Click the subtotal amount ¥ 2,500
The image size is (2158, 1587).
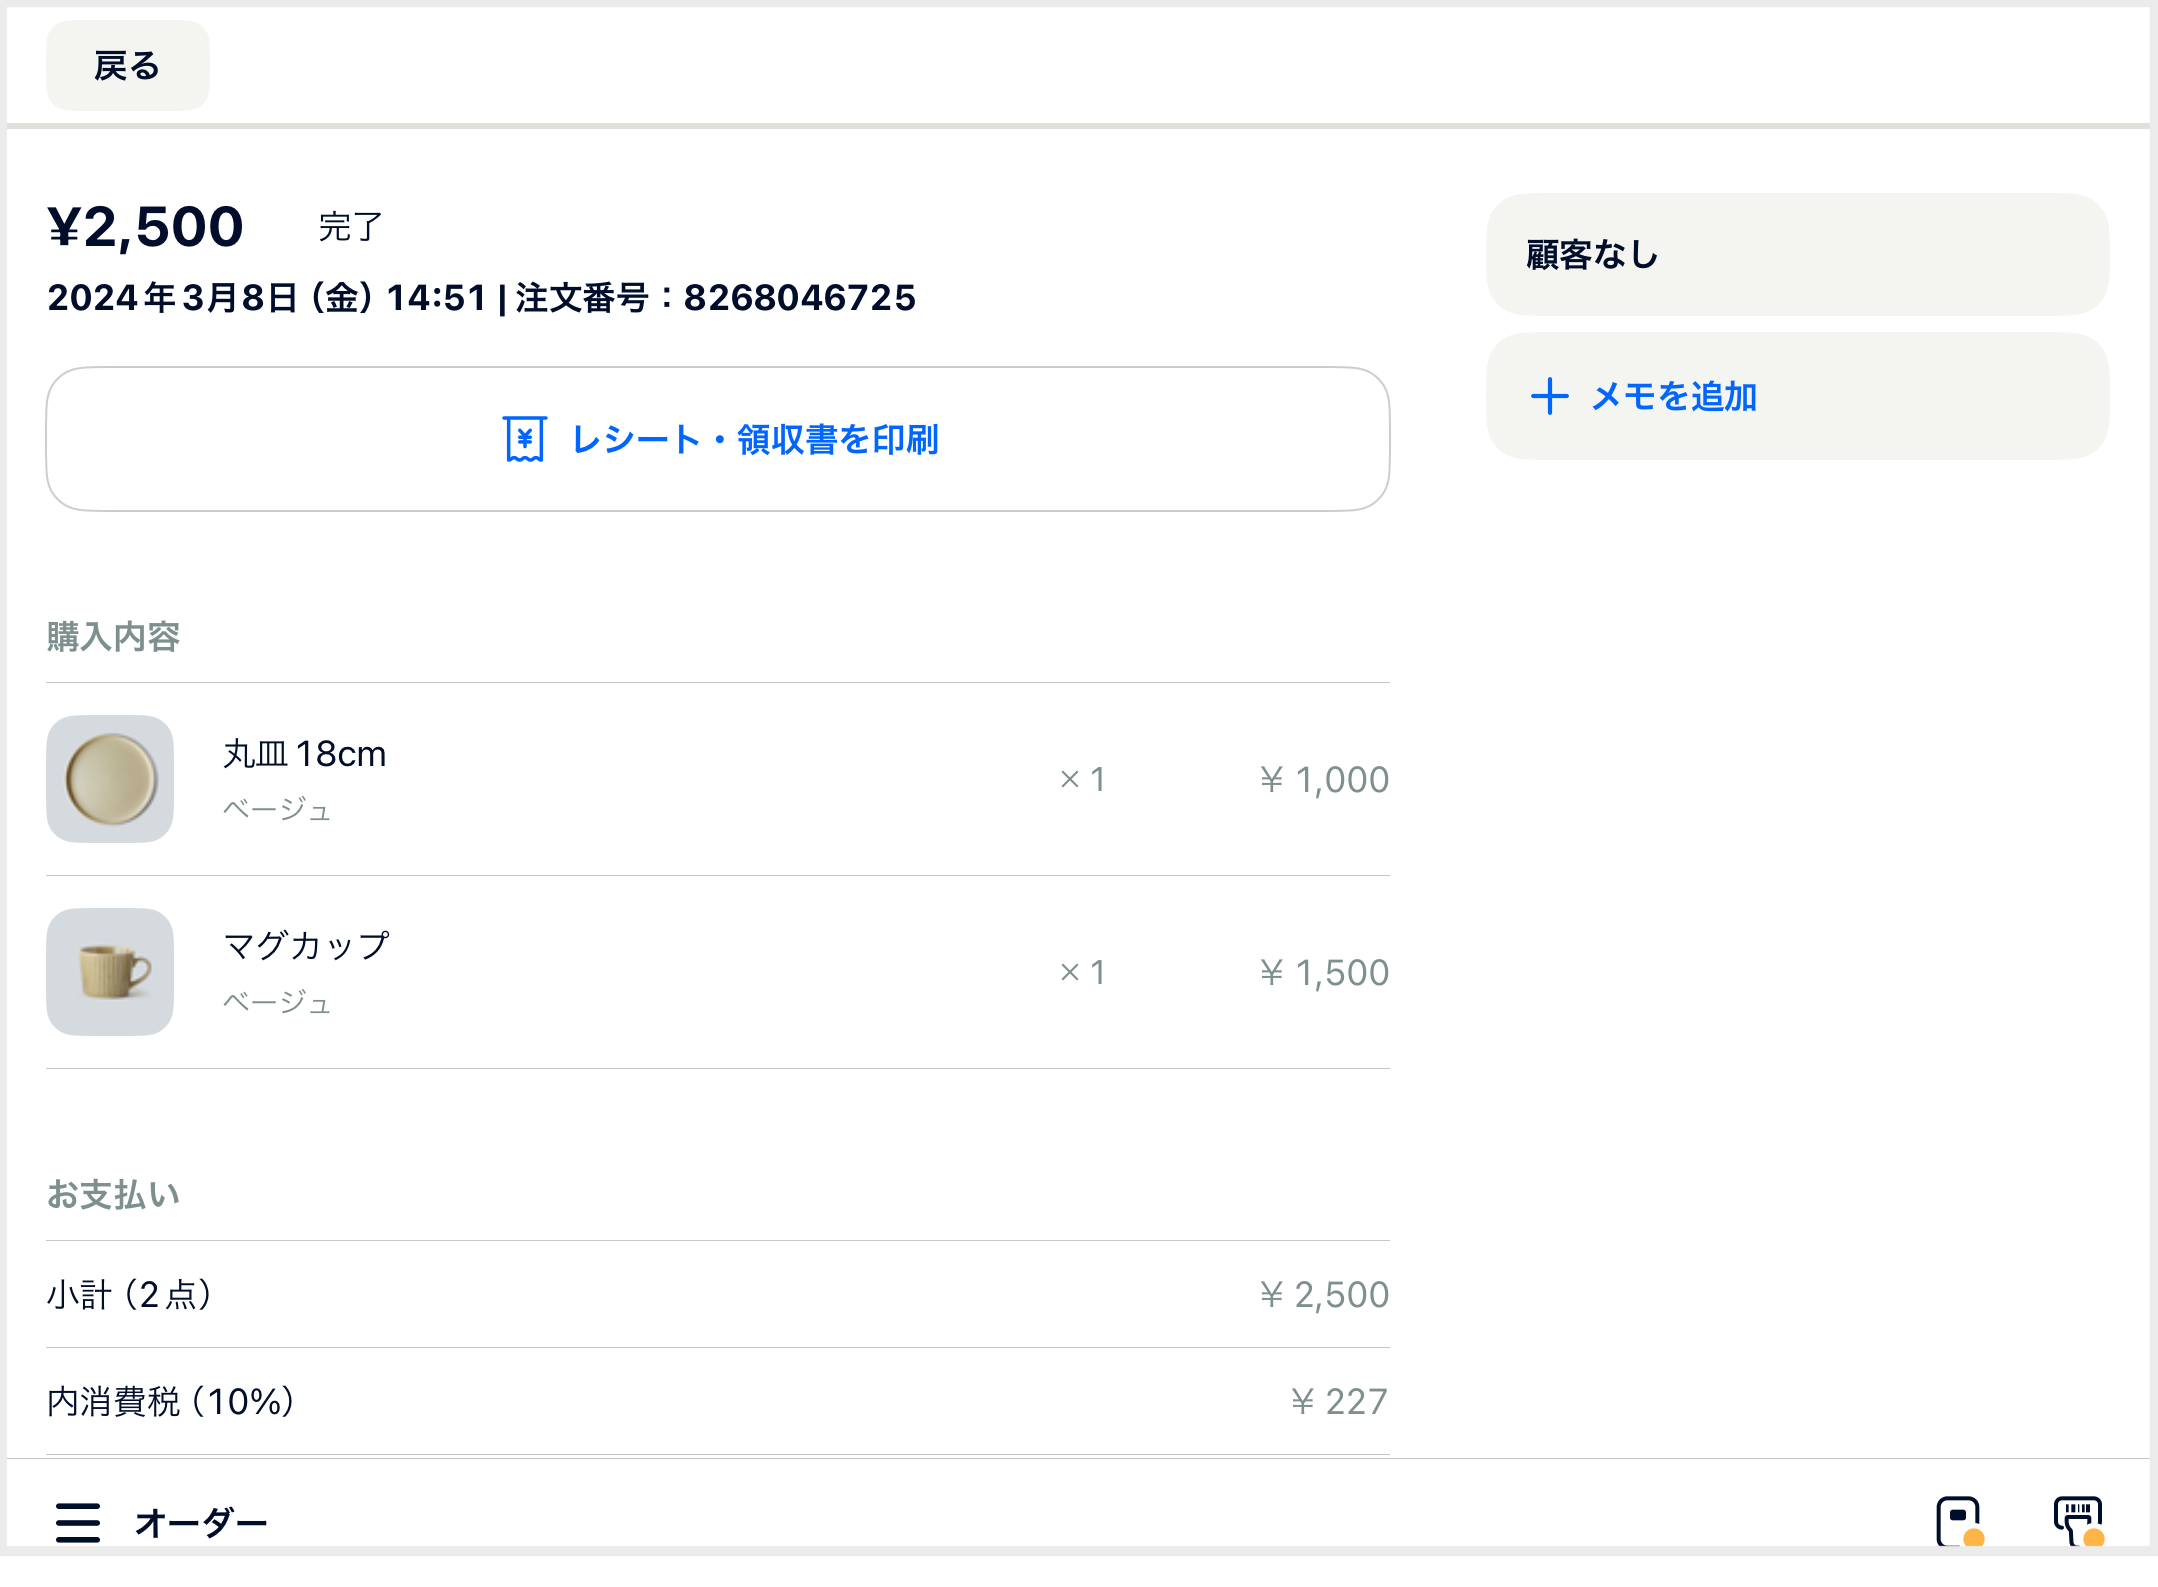1324,1295
